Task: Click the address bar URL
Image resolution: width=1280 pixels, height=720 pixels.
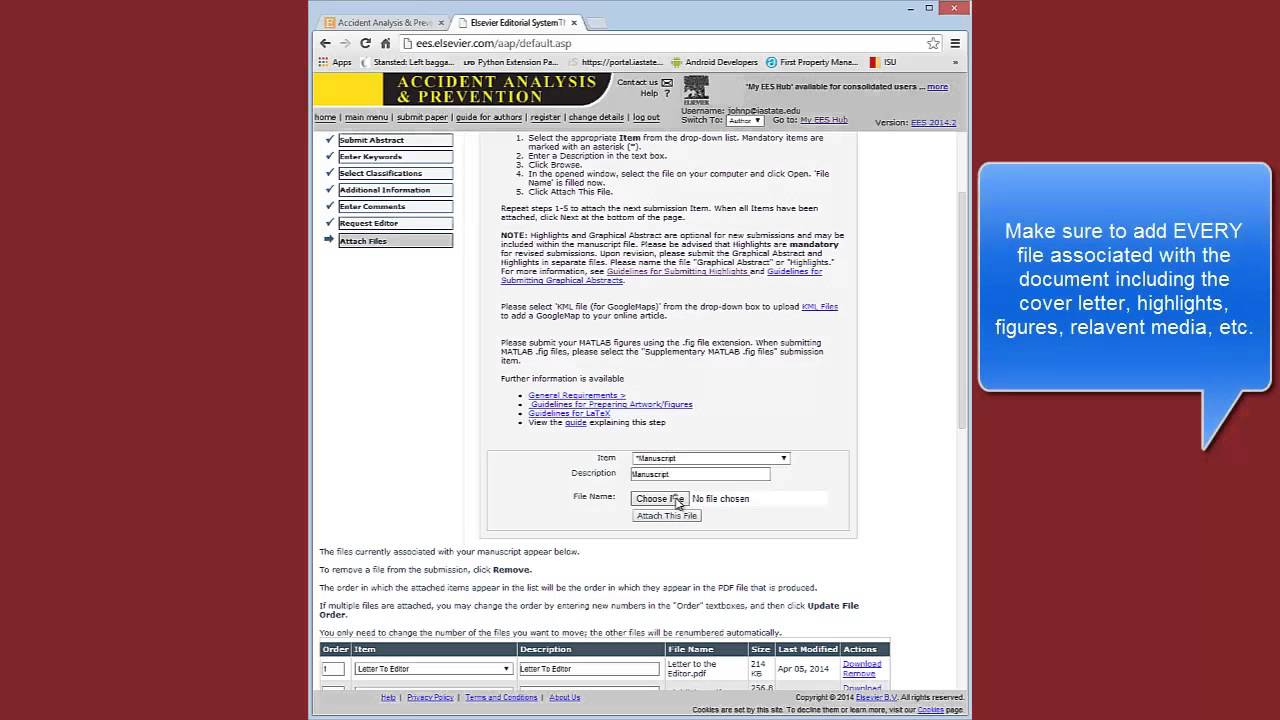Action: click(494, 43)
